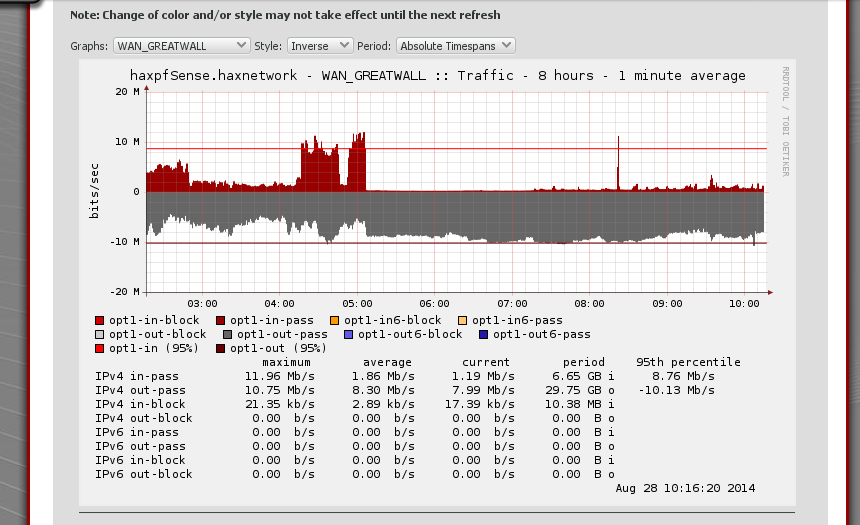Click the opt1-in6-block orange legend swatch

(335, 320)
